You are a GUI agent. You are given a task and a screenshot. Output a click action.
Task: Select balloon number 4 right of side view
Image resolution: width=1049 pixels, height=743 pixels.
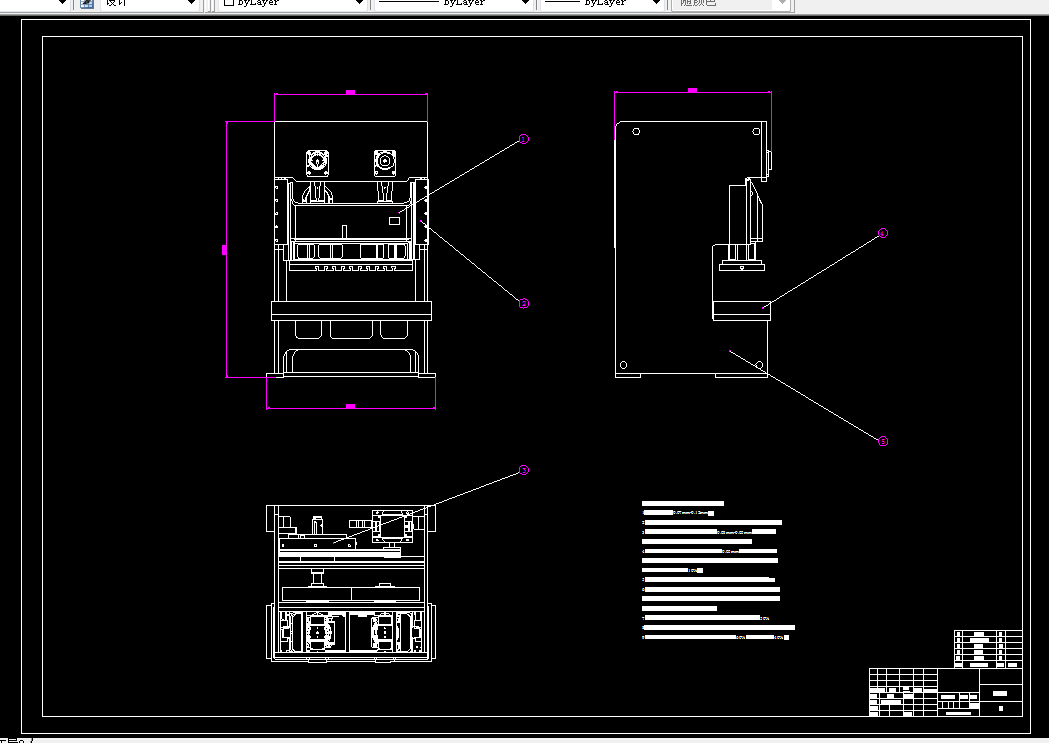point(882,233)
